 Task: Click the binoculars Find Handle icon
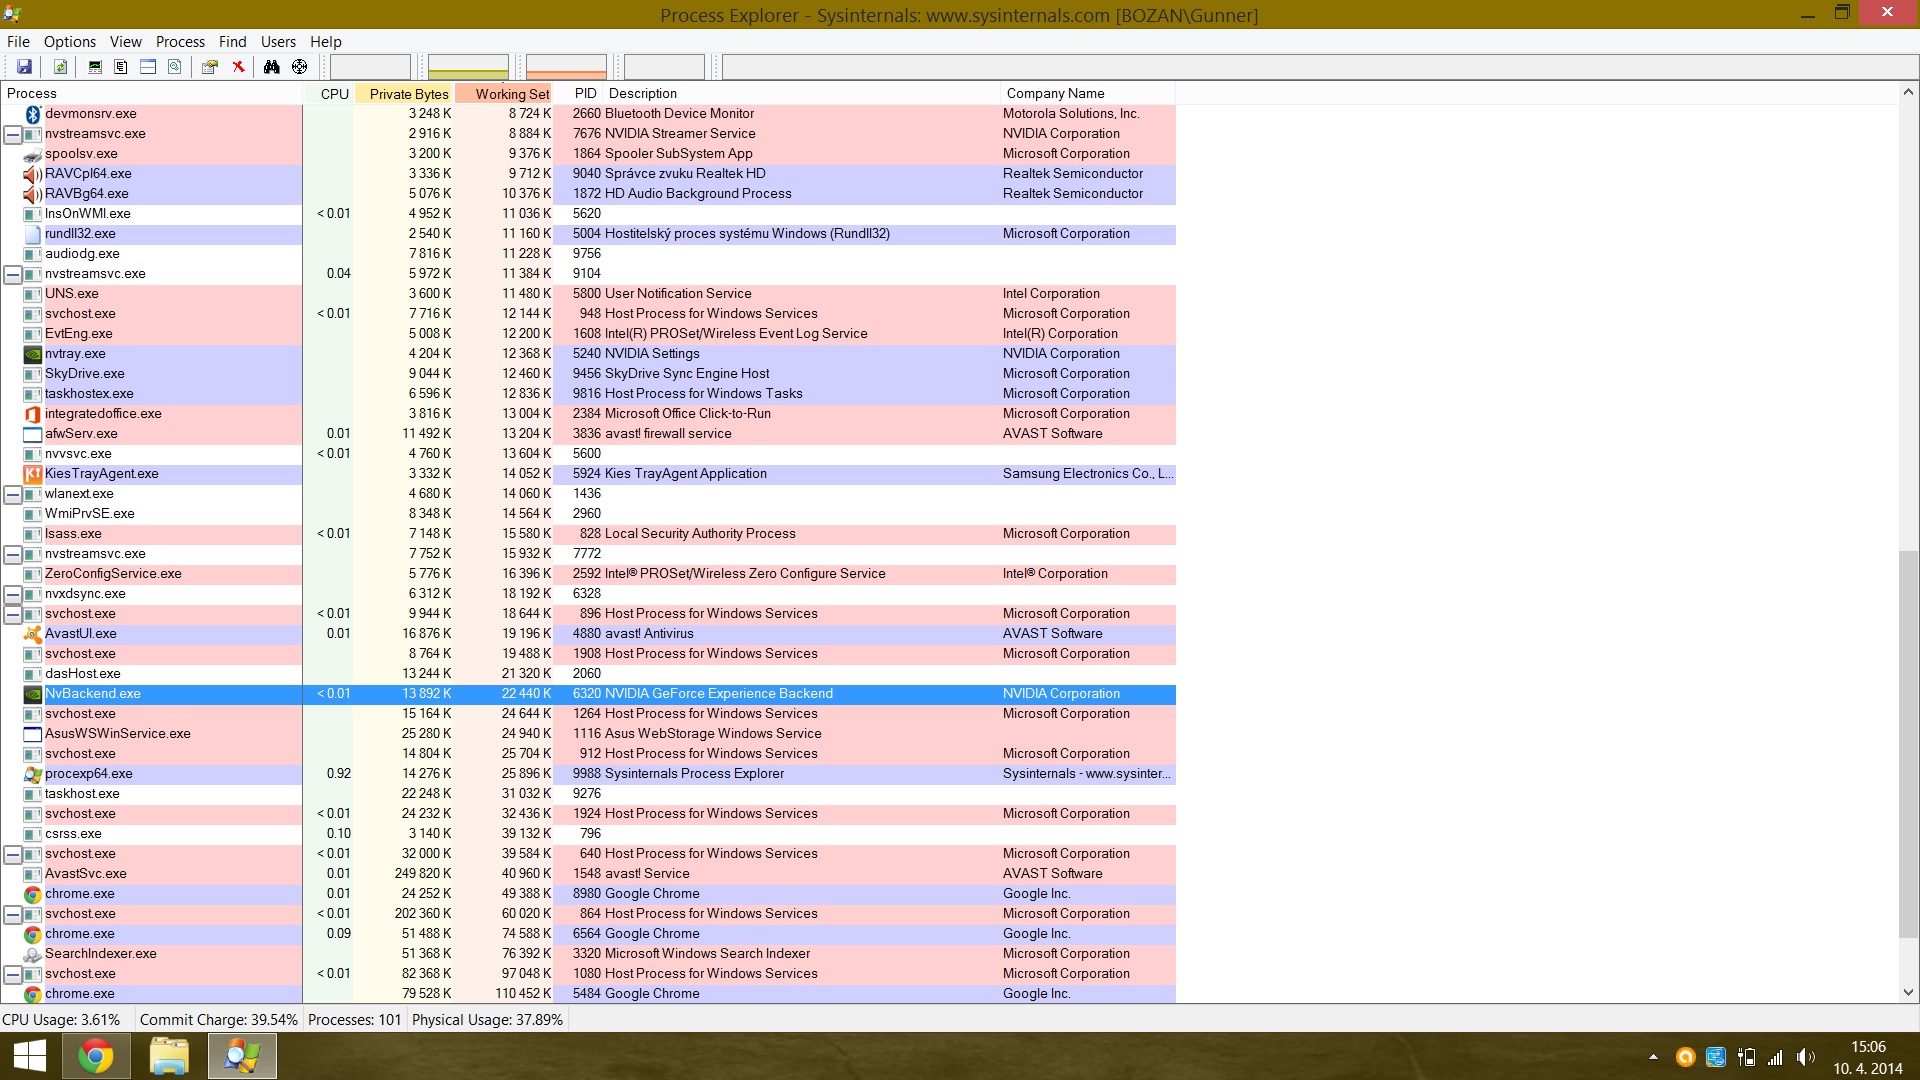[271, 67]
